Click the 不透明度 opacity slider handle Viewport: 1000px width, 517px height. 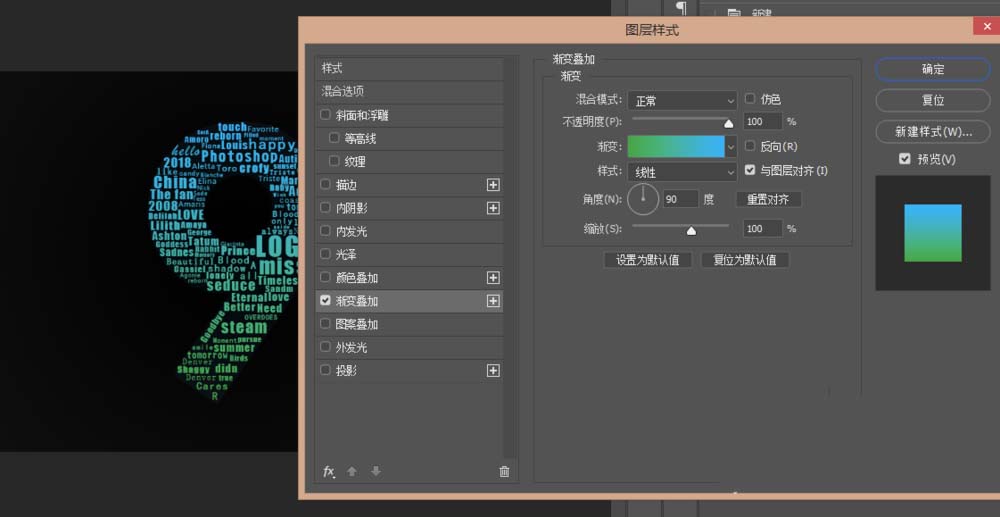[x=729, y=124]
